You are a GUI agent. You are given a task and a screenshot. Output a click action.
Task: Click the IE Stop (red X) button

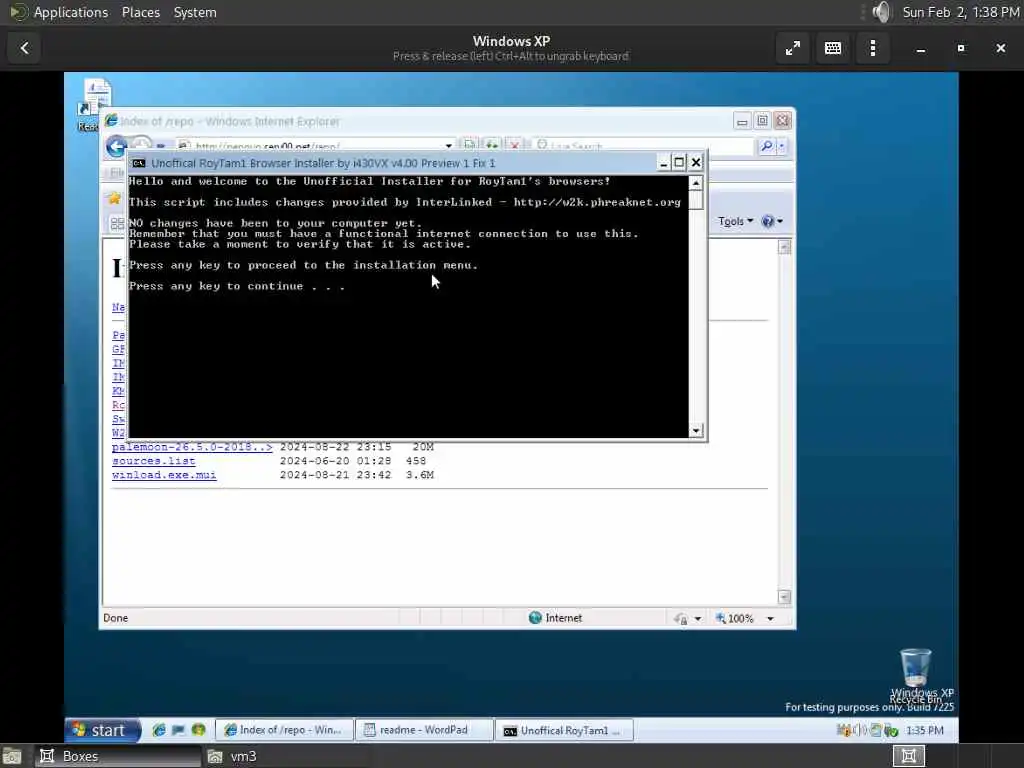[515, 145]
